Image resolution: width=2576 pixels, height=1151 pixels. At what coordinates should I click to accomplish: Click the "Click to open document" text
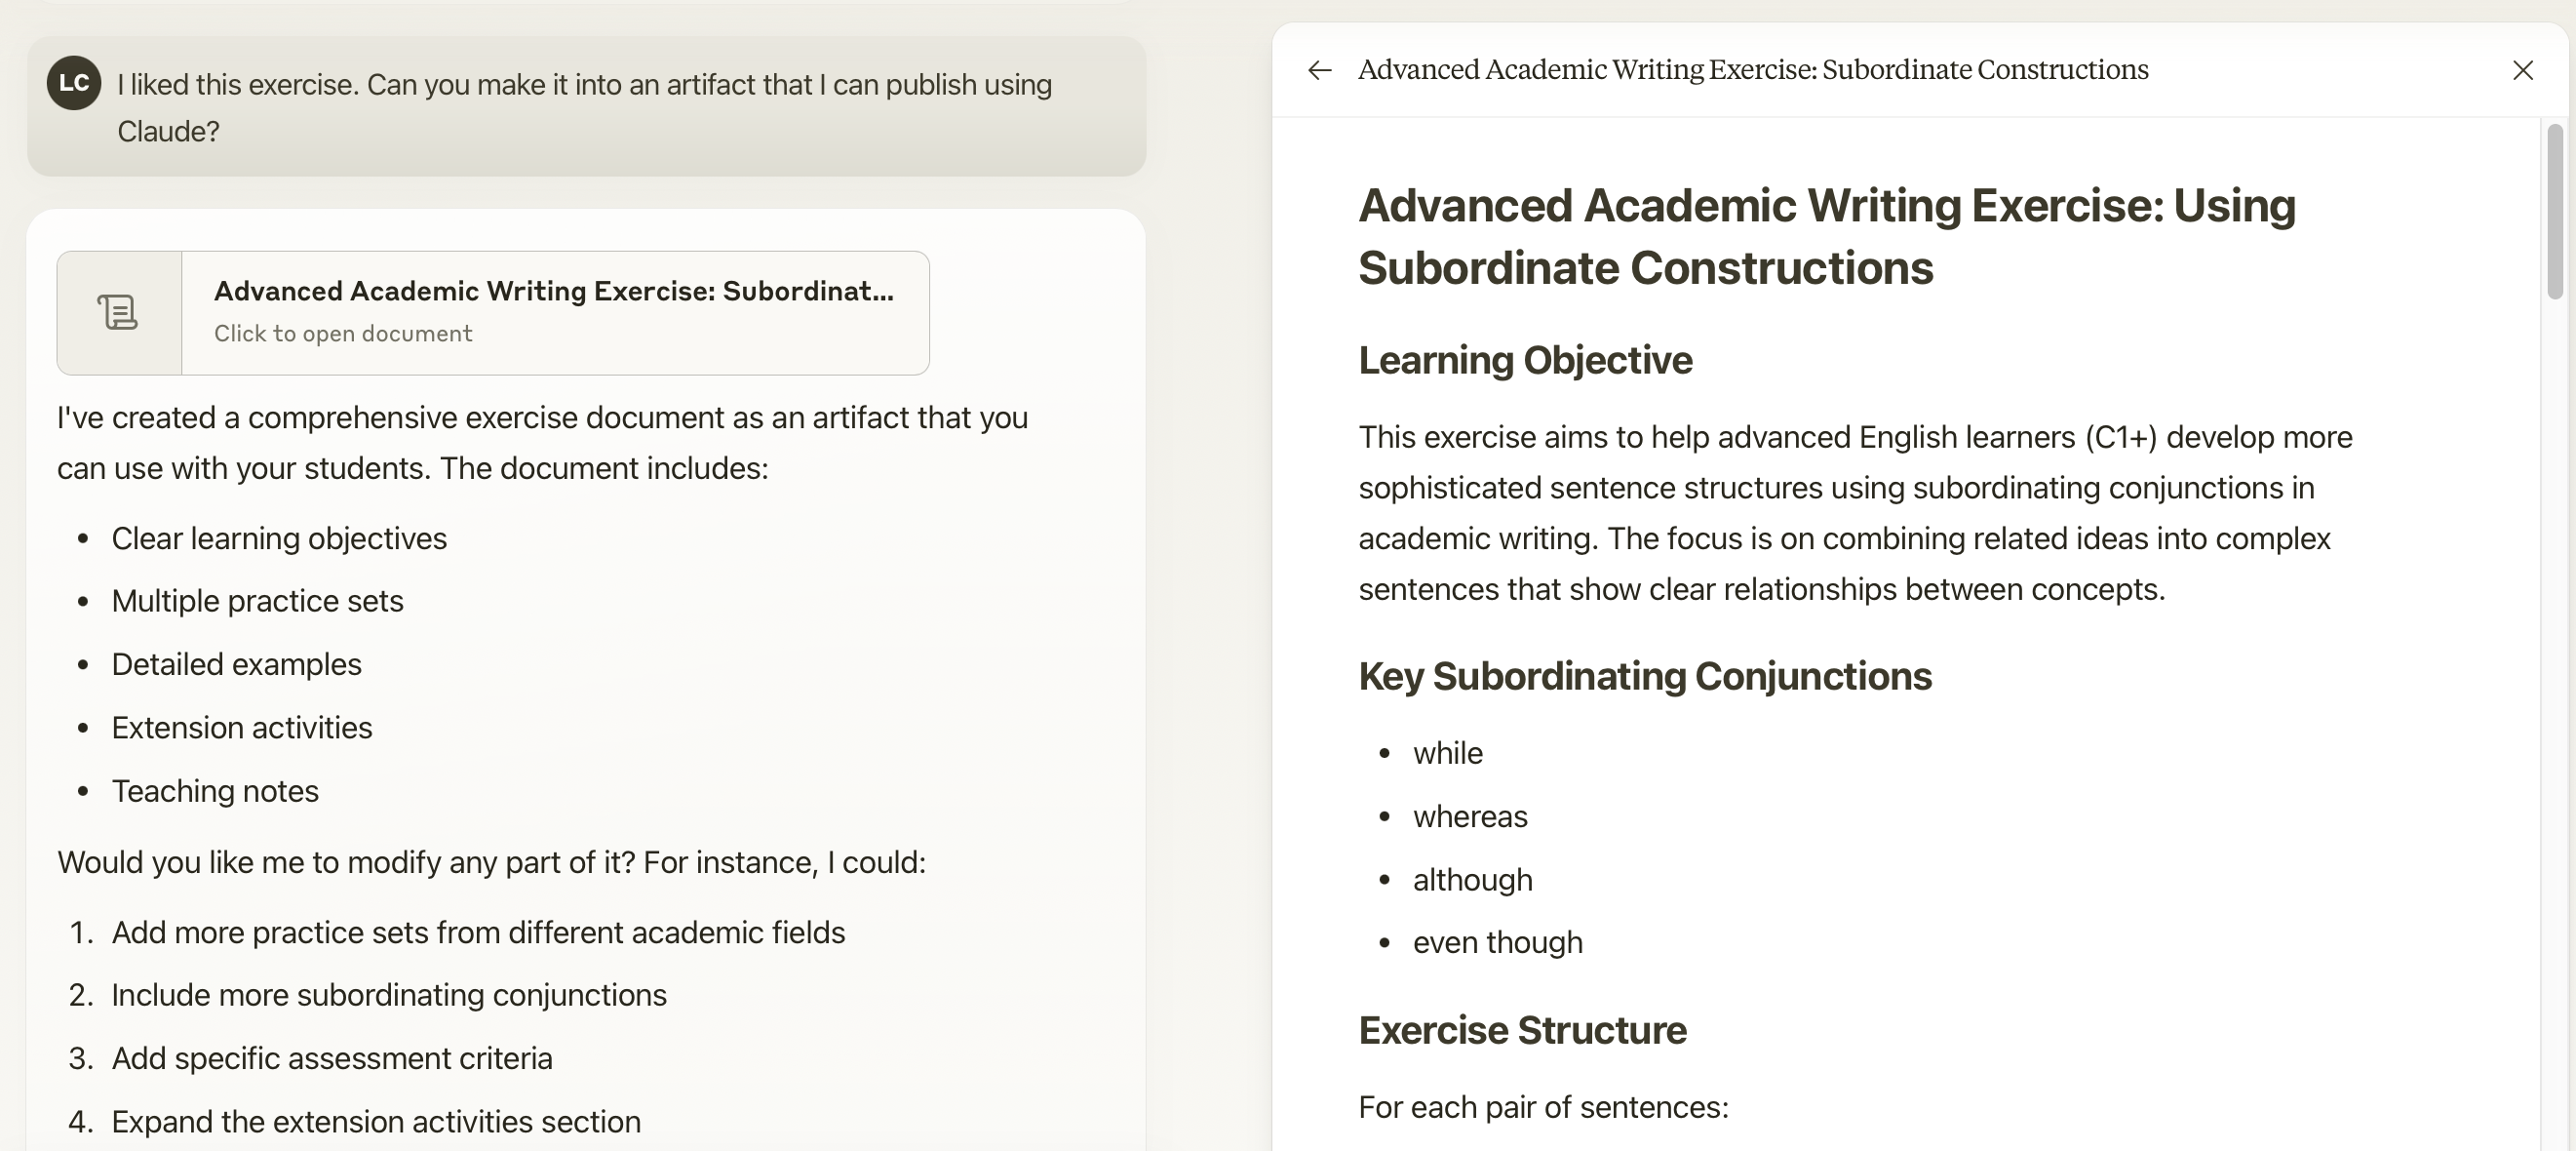(x=342, y=334)
